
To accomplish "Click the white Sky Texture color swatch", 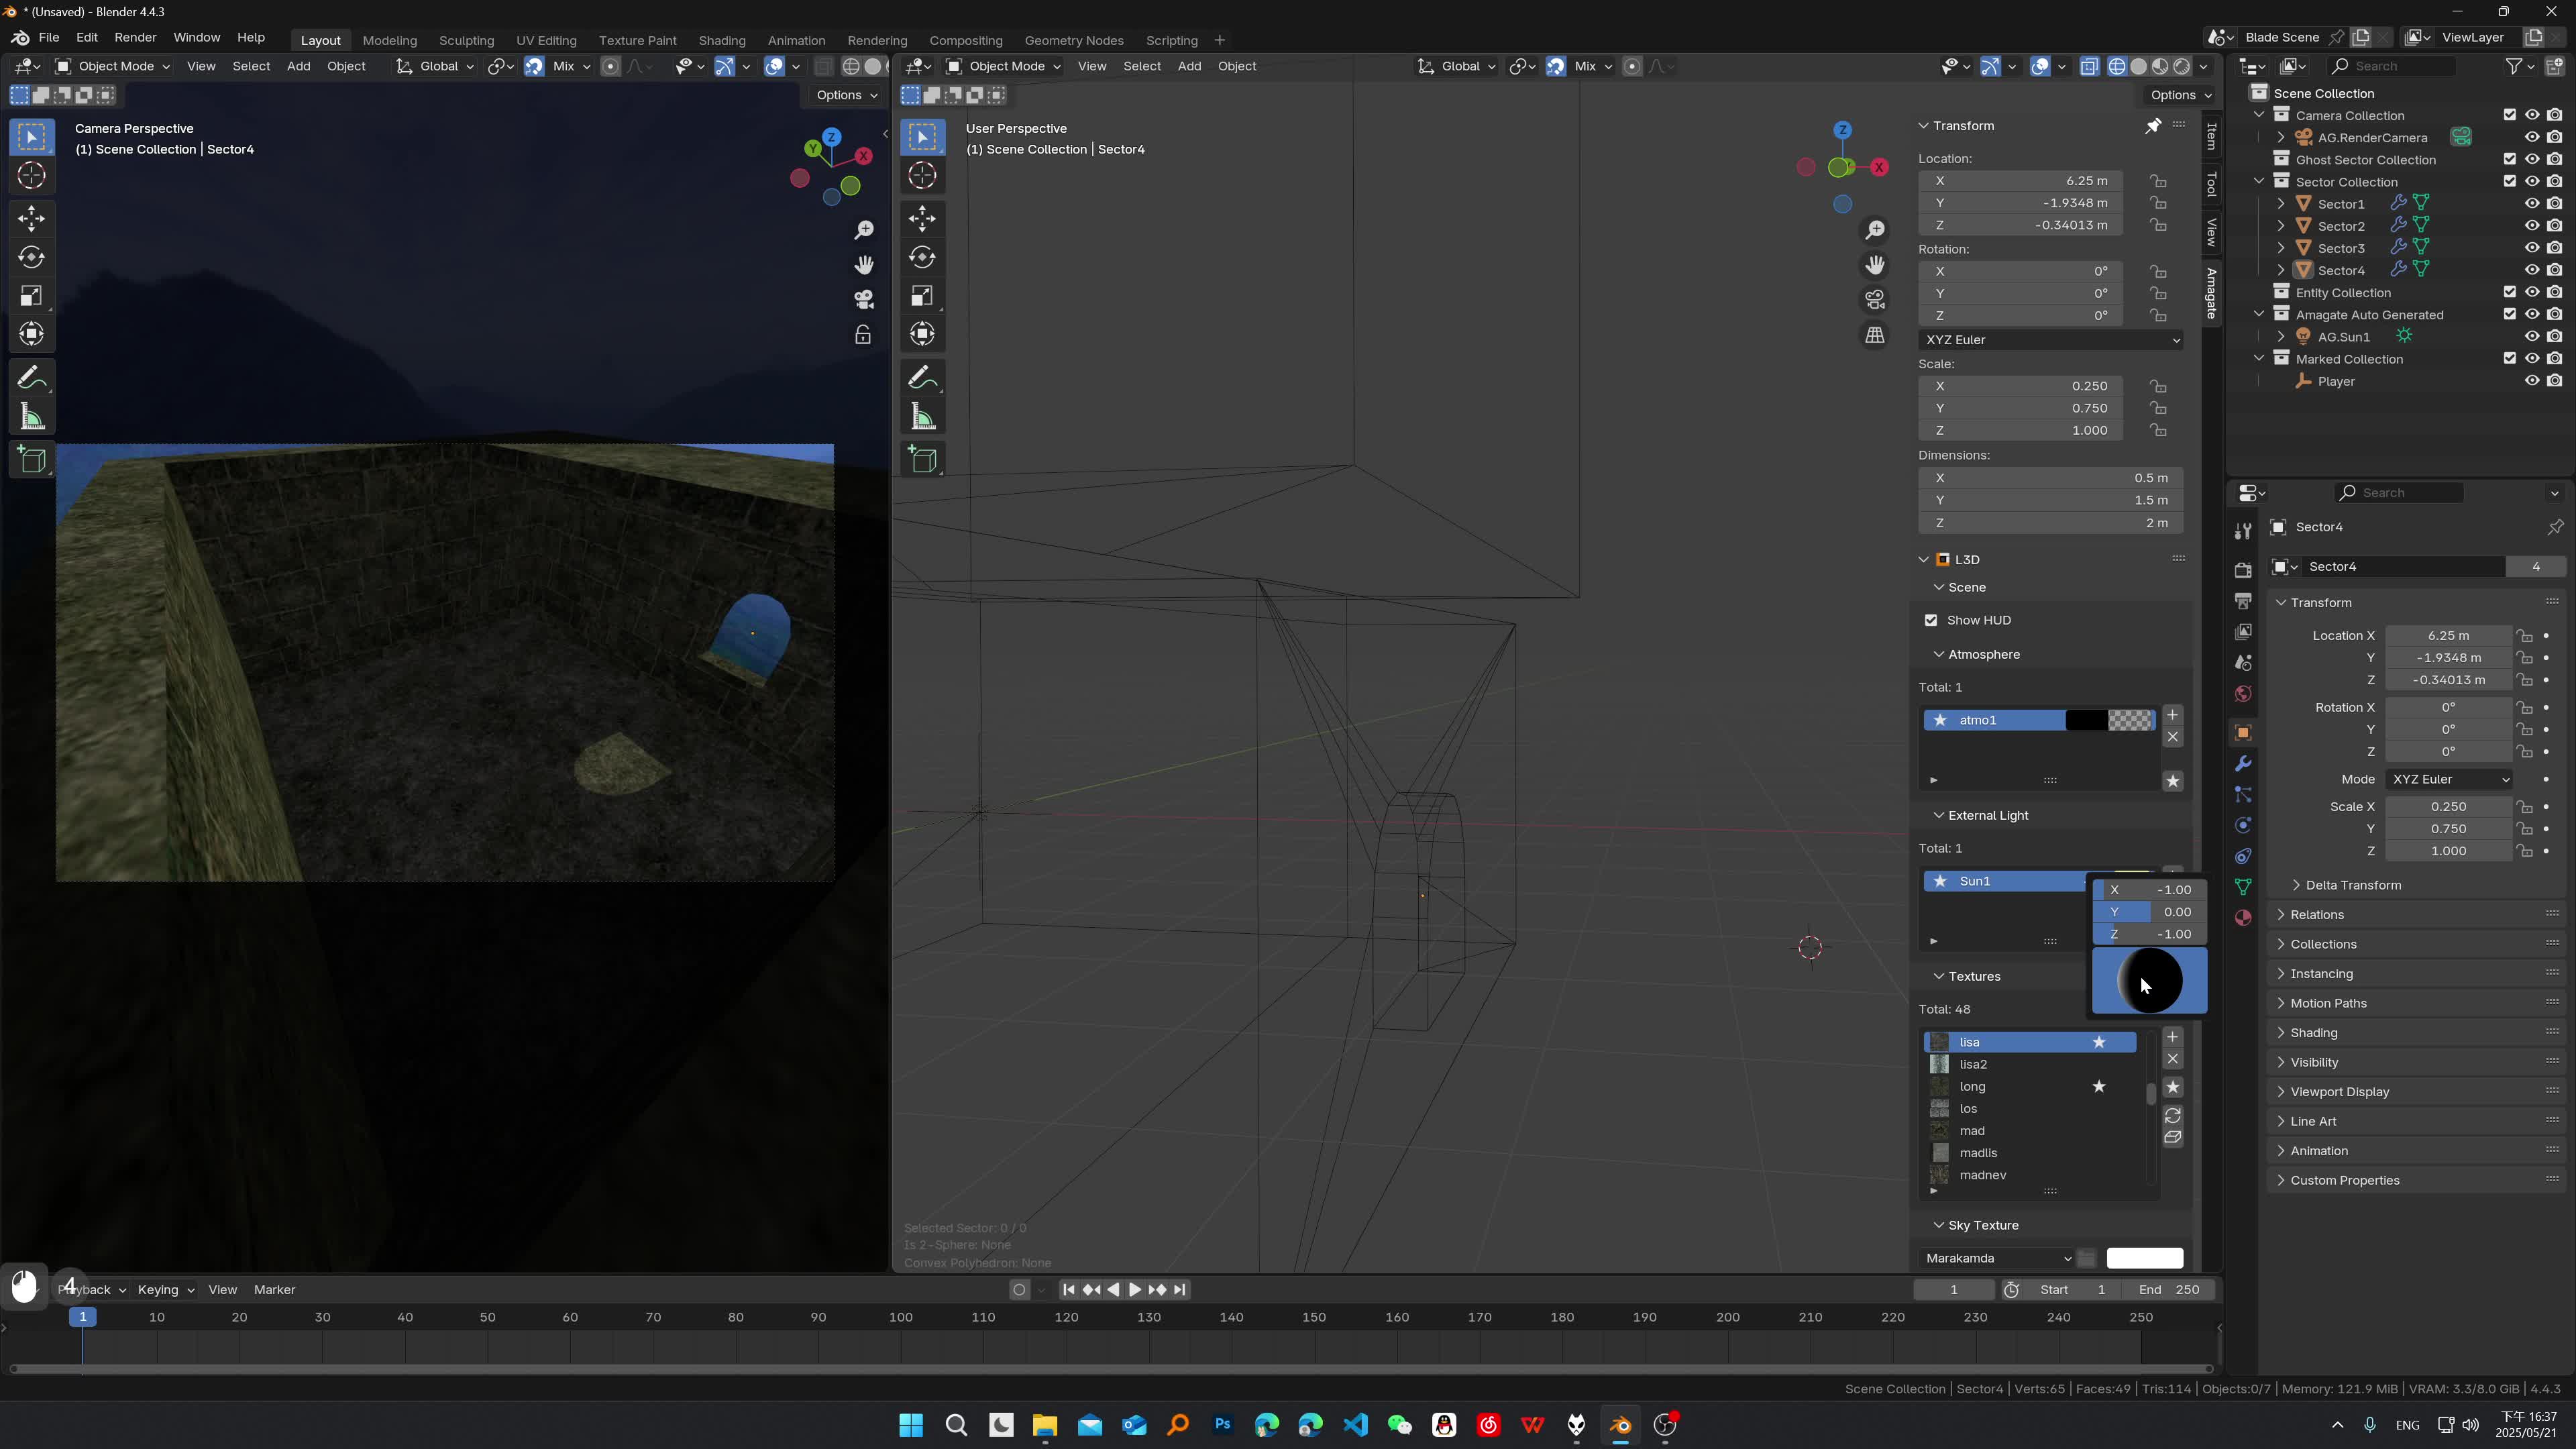I will pyautogui.click(x=2145, y=1258).
